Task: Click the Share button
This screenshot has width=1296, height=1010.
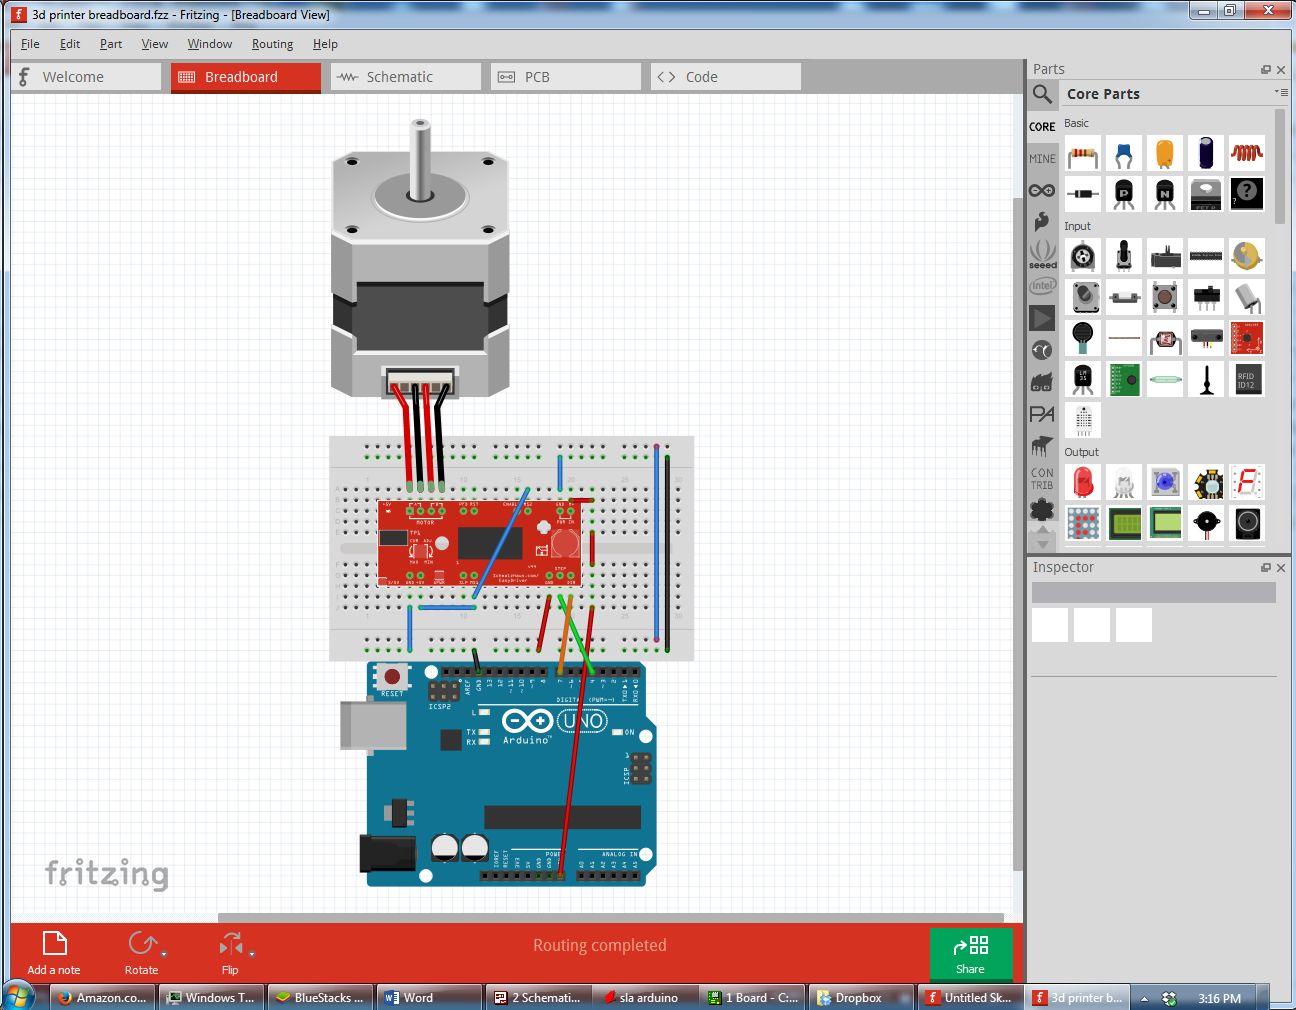Action: point(970,954)
